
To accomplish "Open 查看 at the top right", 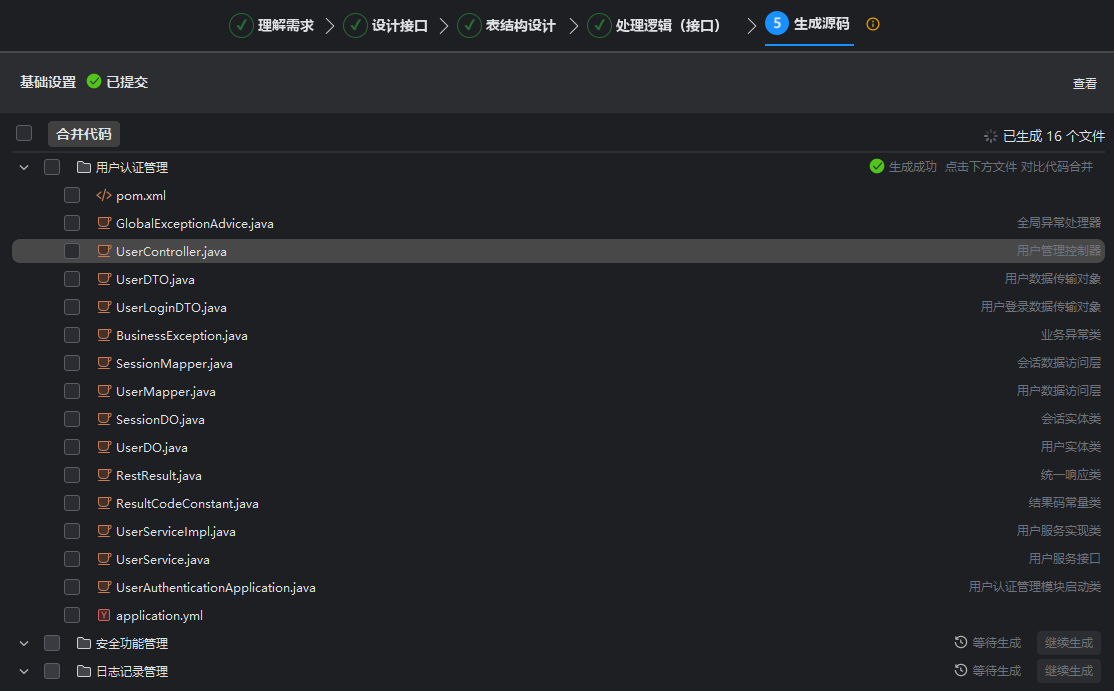I will click(x=1084, y=83).
